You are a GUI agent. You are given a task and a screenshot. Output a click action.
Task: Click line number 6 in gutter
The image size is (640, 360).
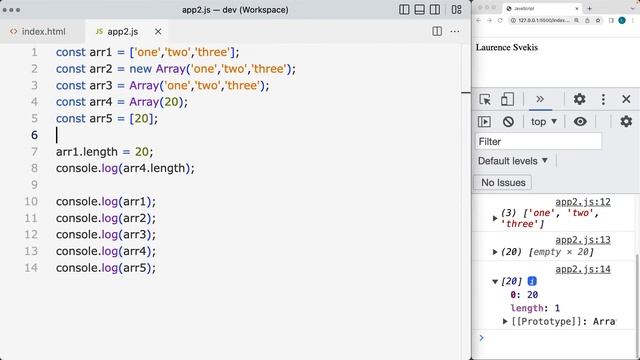pos(34,135)
